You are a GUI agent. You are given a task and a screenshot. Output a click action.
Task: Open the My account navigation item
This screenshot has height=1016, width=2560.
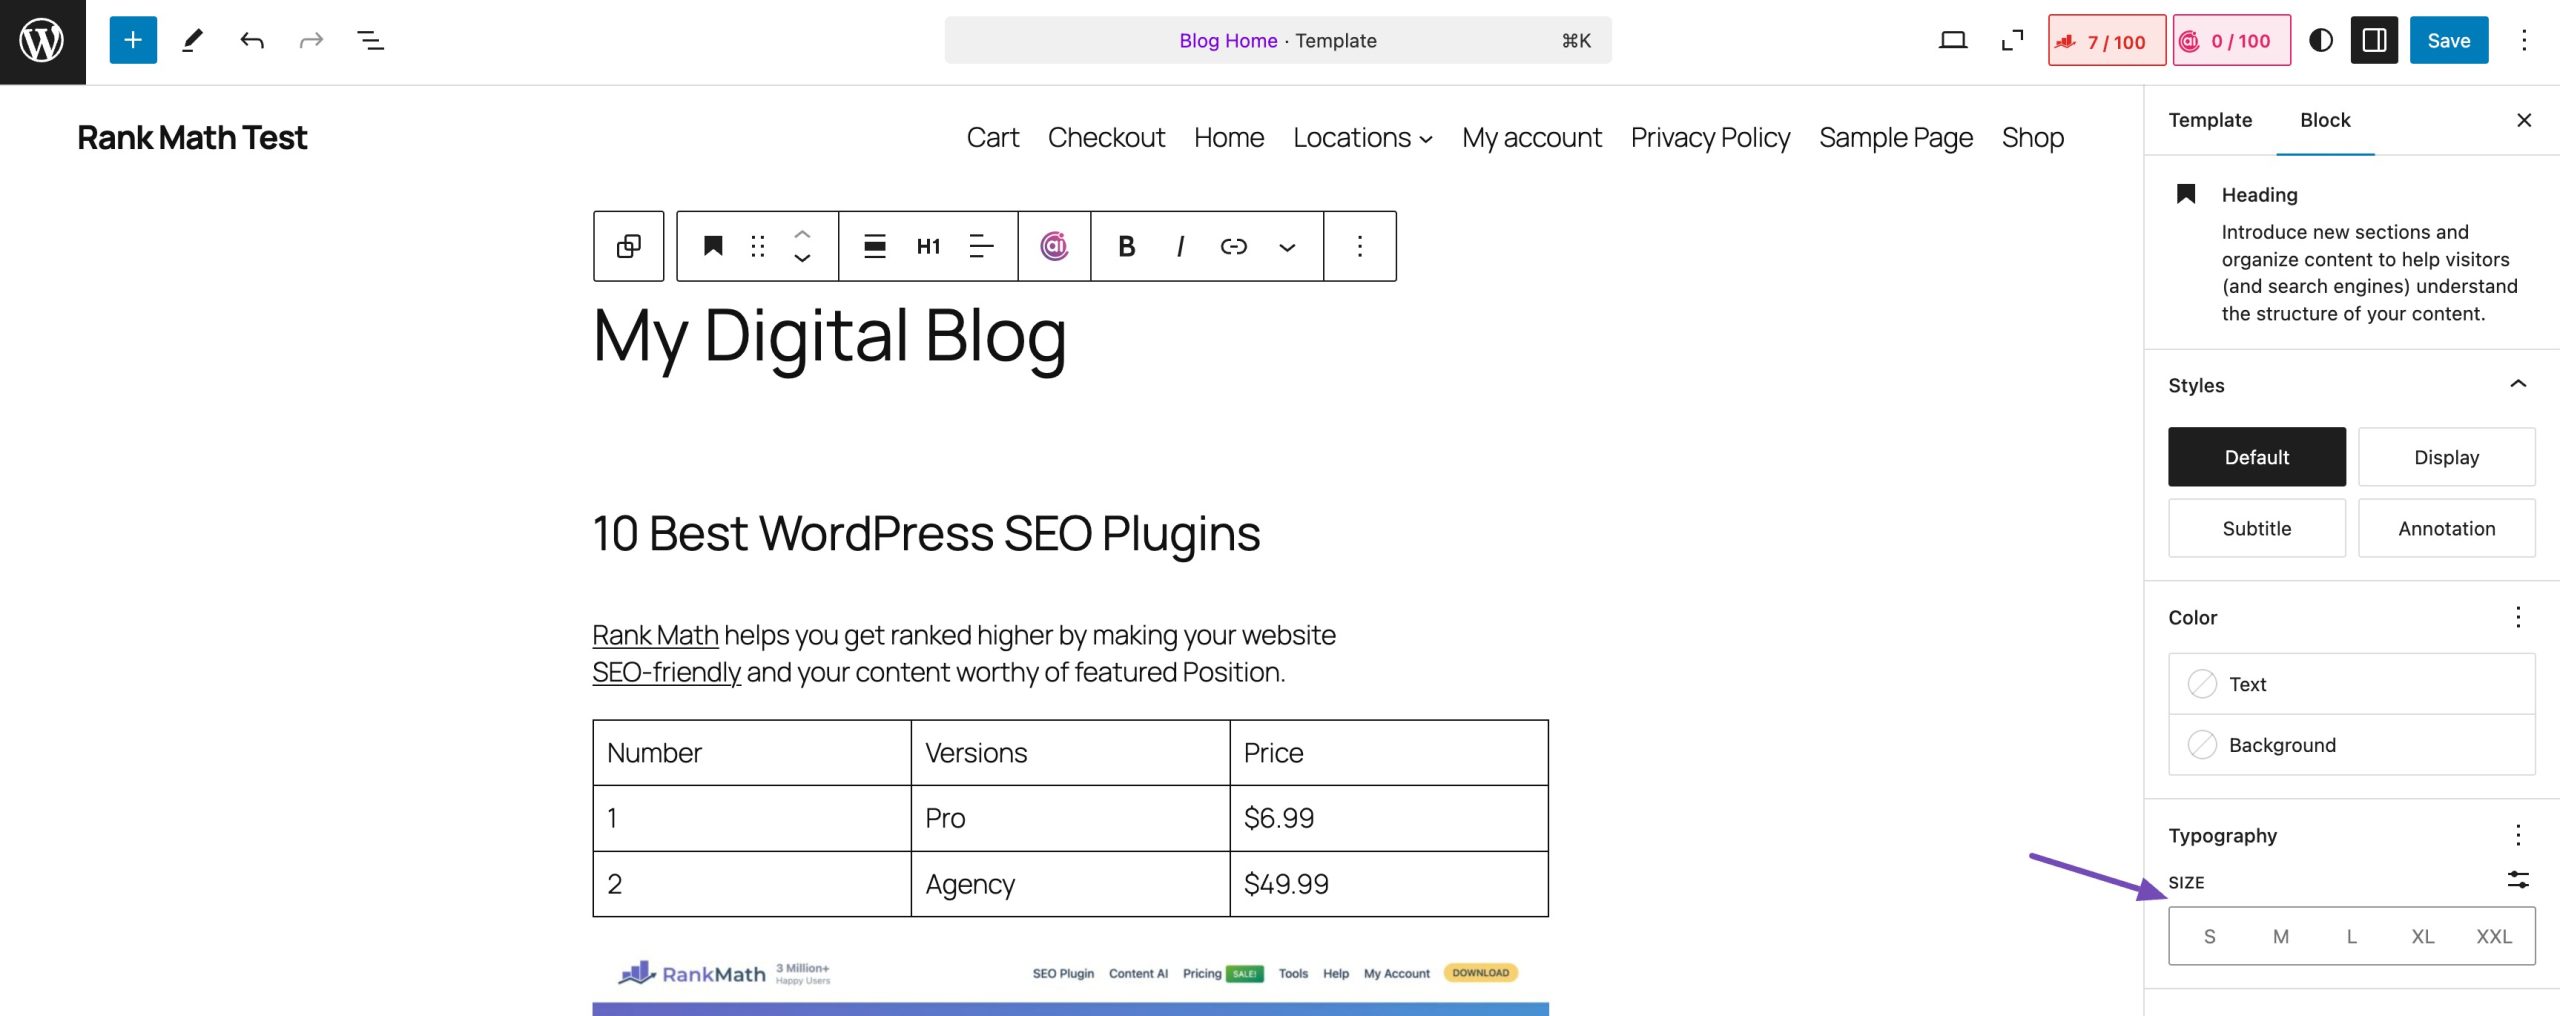click(1532, 137)
